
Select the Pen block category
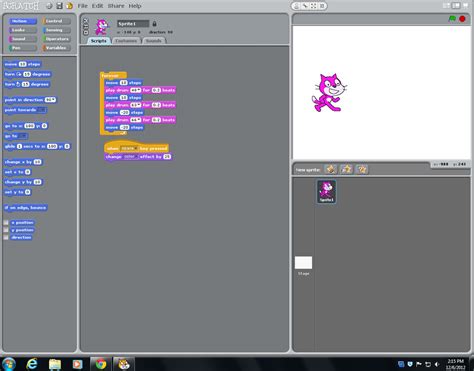click(23, 48)
